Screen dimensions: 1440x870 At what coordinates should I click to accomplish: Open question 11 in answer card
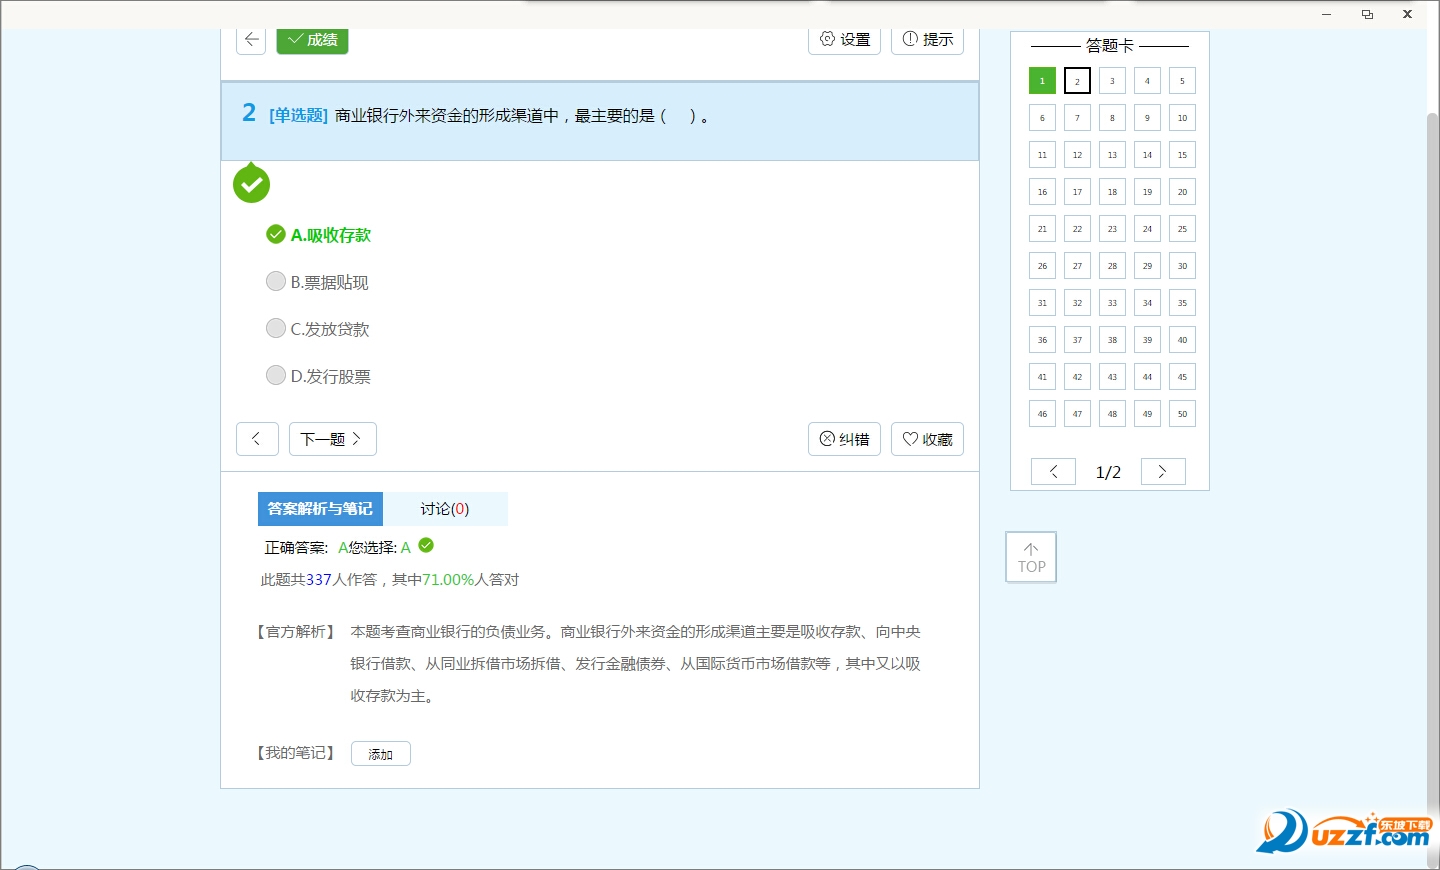pos(1042,155)
